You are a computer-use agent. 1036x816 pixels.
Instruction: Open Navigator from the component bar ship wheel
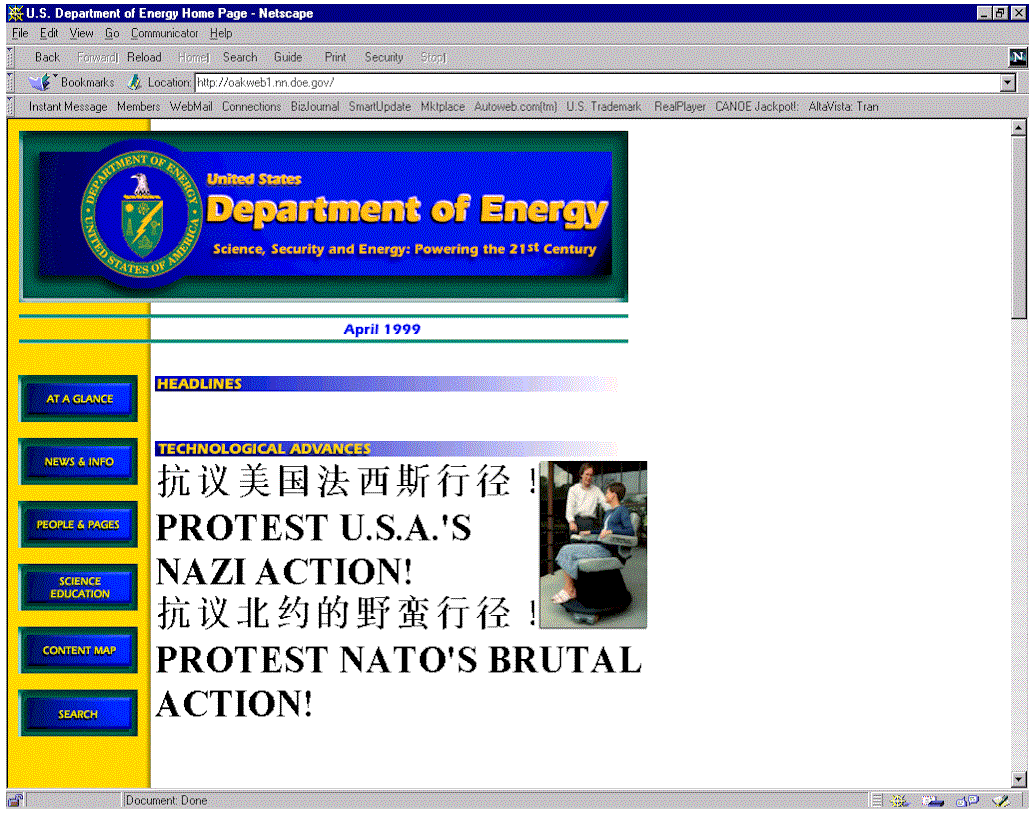coord(899,800)
